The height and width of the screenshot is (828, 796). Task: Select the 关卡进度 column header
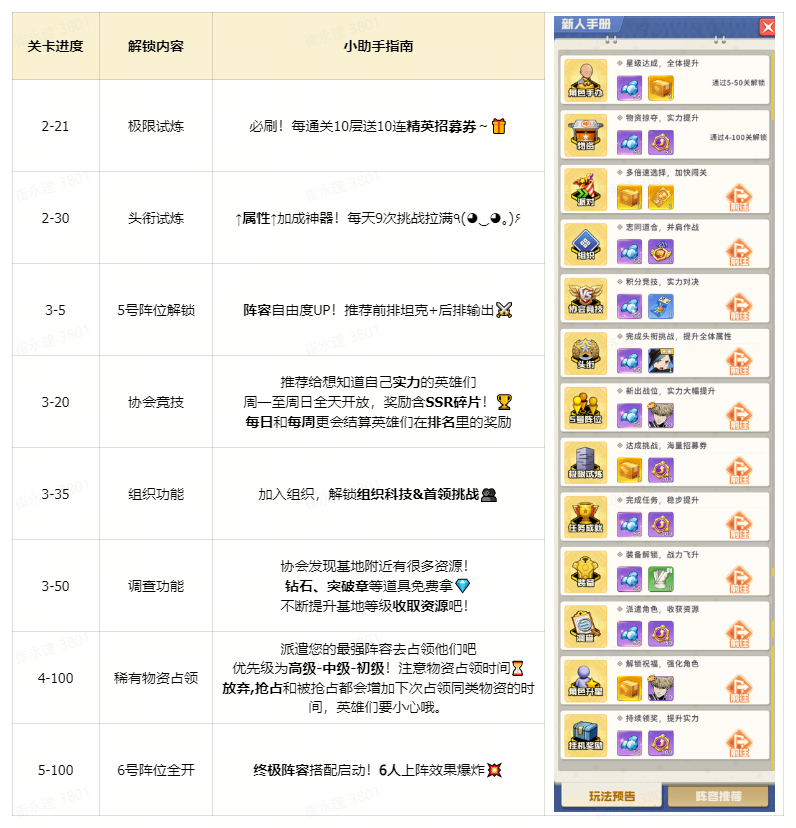click(55, 46)
